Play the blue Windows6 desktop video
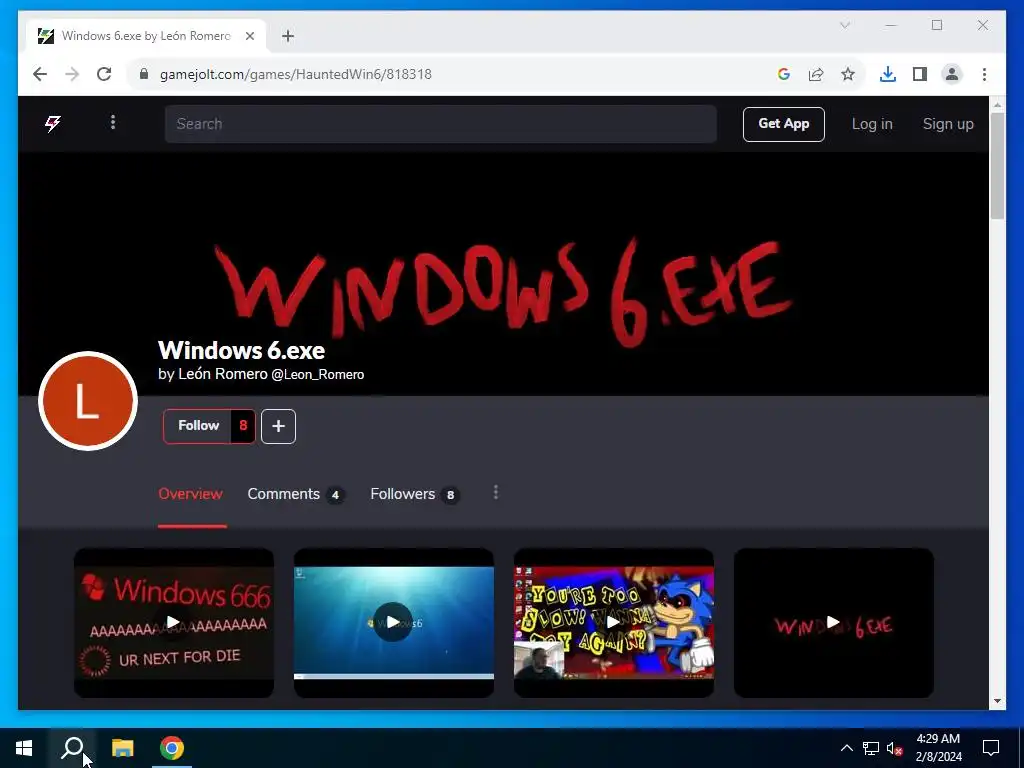 394,623
